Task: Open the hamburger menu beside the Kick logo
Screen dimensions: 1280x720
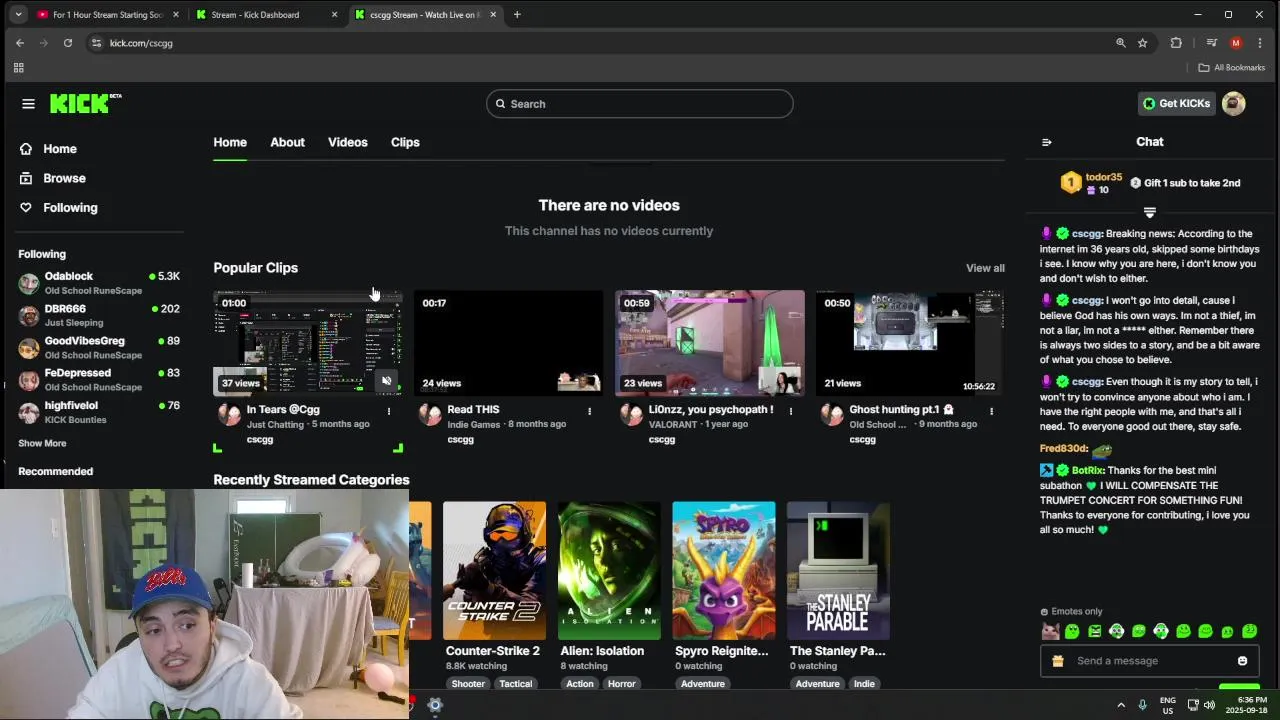Action: click(28, 104)
